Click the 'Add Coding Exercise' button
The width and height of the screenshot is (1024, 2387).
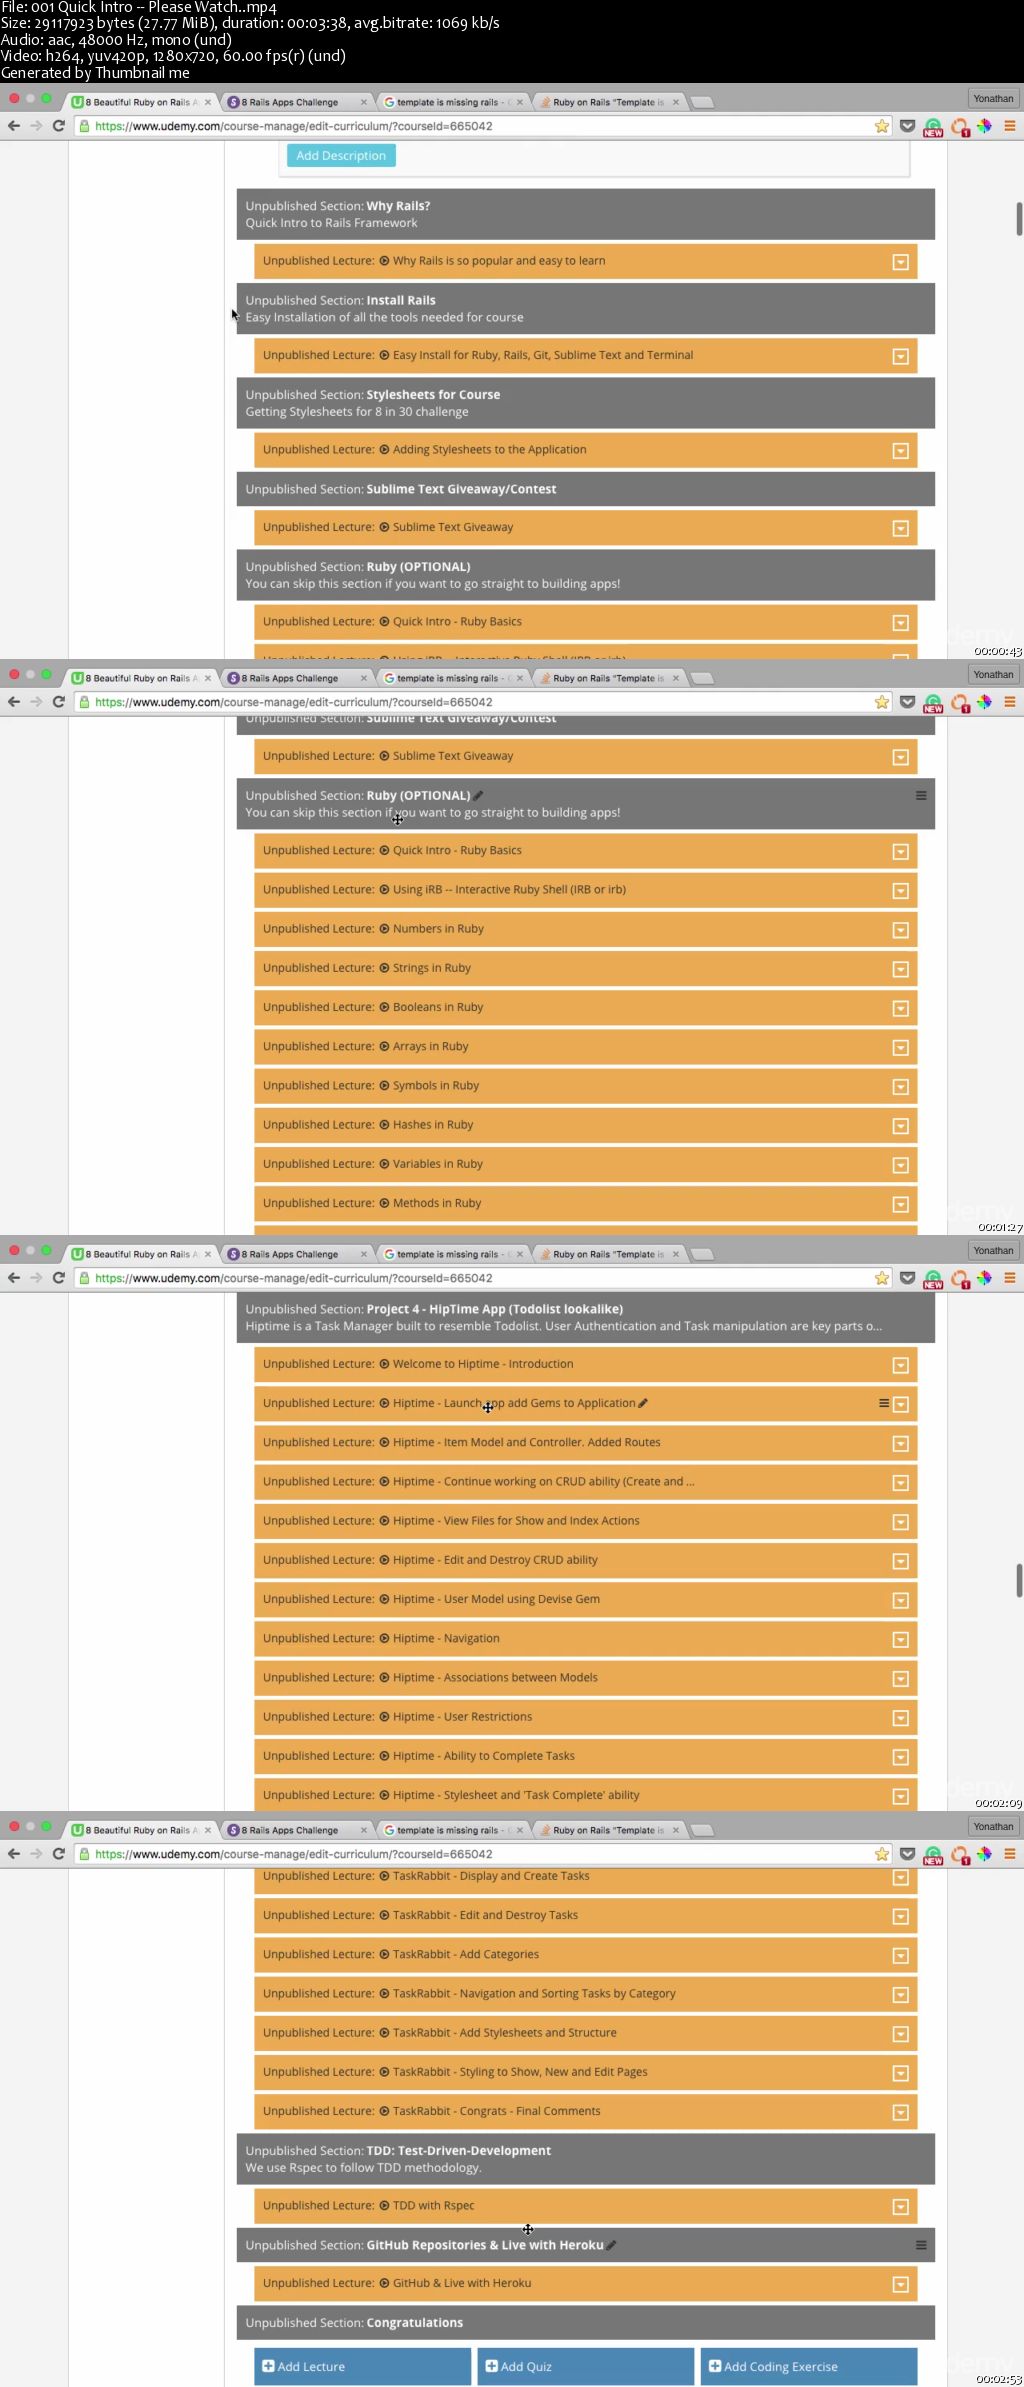click(809, 2366)
